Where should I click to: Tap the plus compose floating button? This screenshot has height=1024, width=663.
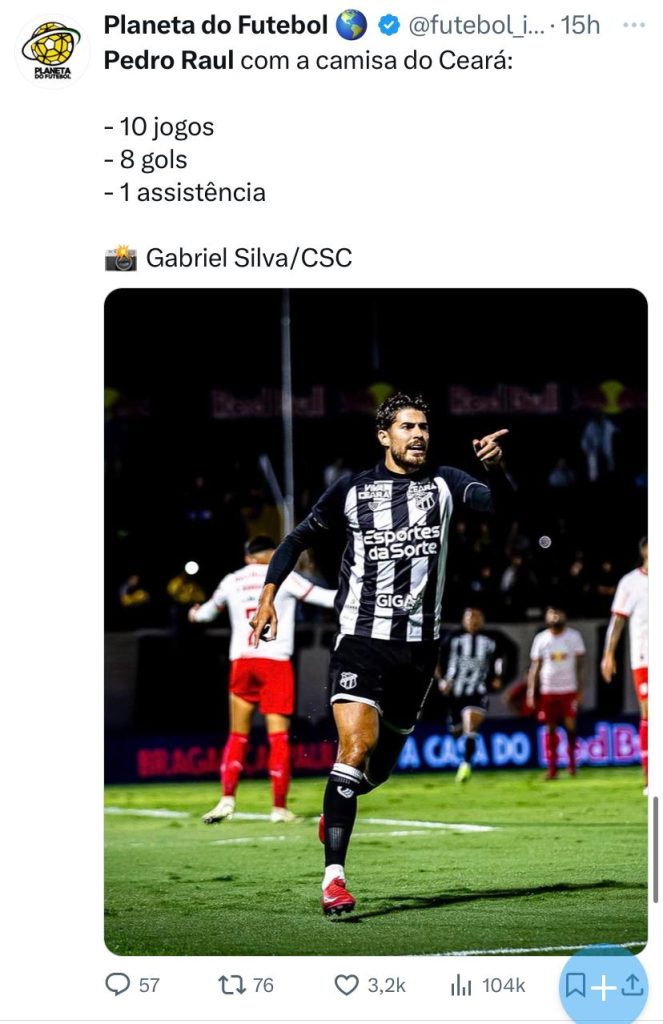tap(604, 987)
